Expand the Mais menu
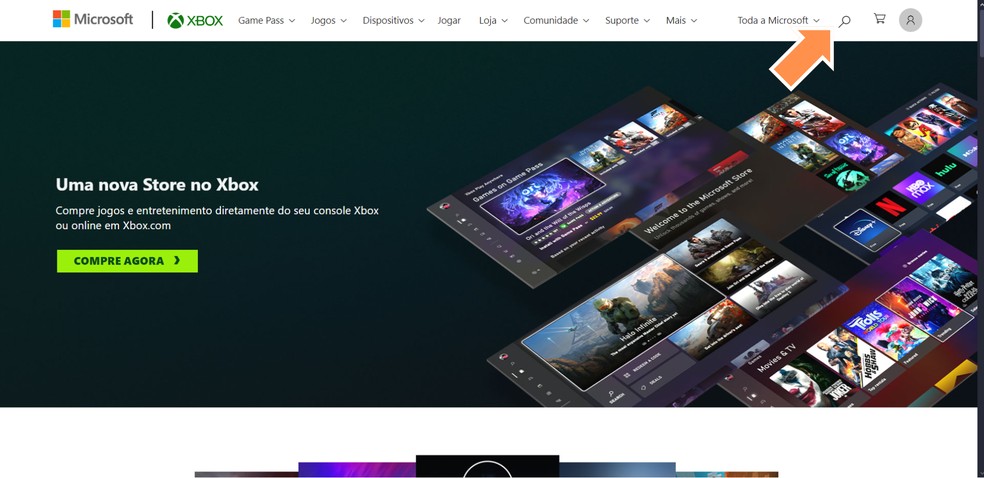 coord(682,21)
